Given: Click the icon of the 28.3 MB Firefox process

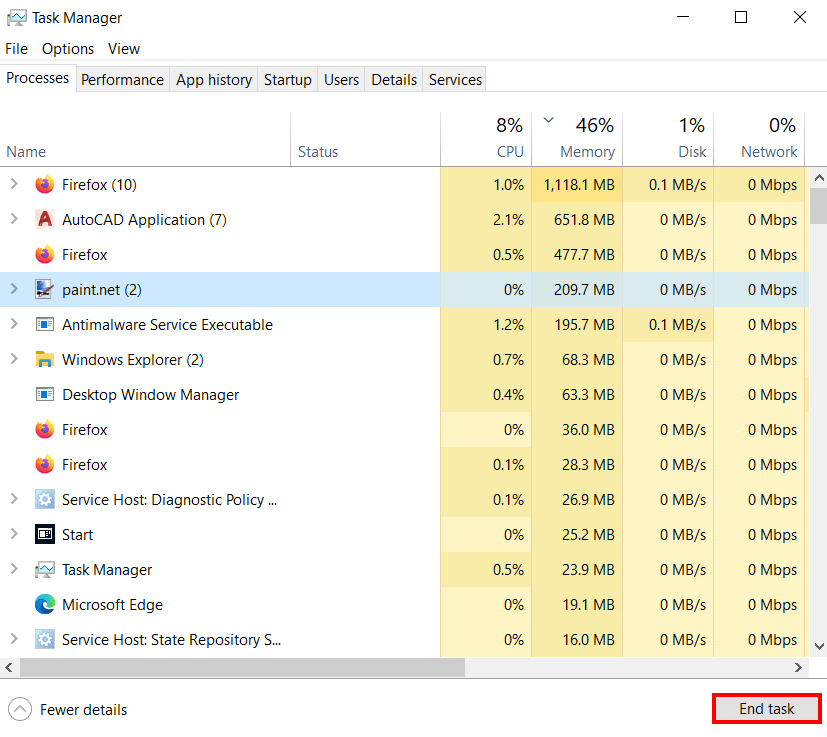Looking at the screenshot, I should click(x=45, y=465).
